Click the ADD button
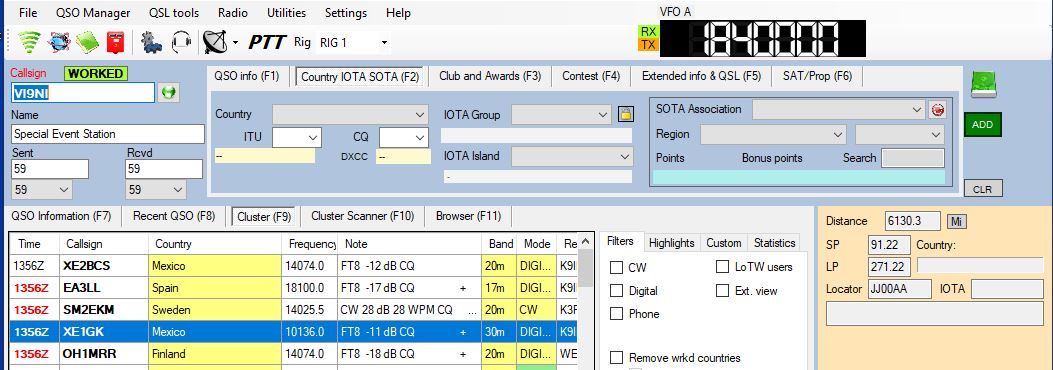 pos(982,124)
